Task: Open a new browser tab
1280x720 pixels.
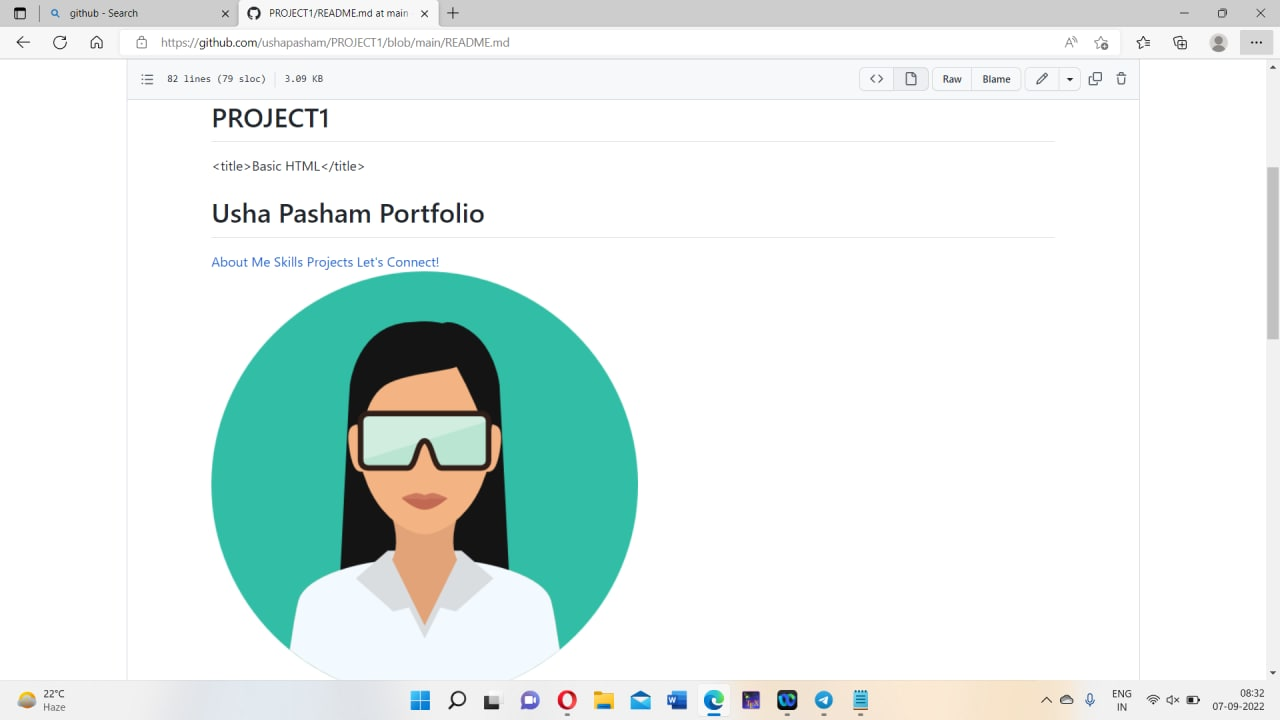Action: click(x=454, y=14)
